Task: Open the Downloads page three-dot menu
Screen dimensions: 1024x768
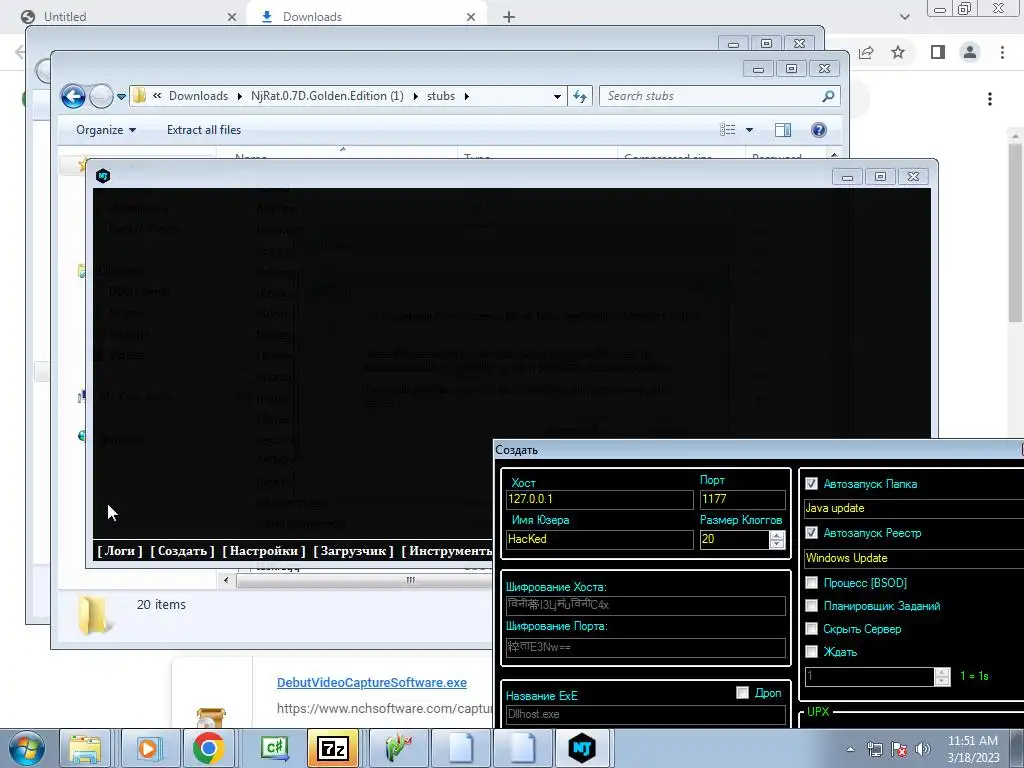Action: (990, 99)
